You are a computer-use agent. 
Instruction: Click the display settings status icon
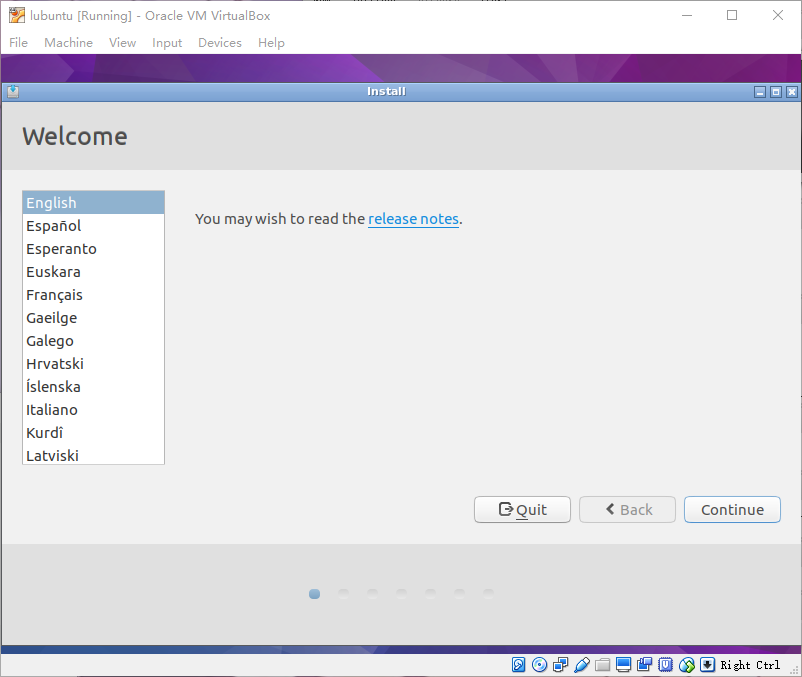click(x=623, y=665)
